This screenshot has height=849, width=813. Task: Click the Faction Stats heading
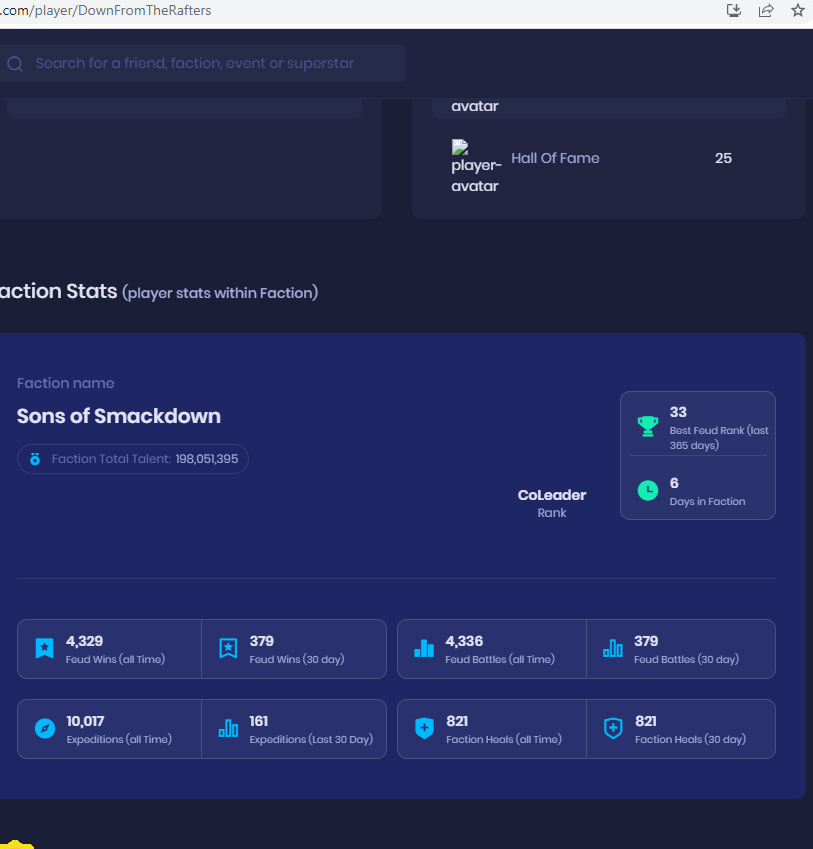click(x=58, y=291)
